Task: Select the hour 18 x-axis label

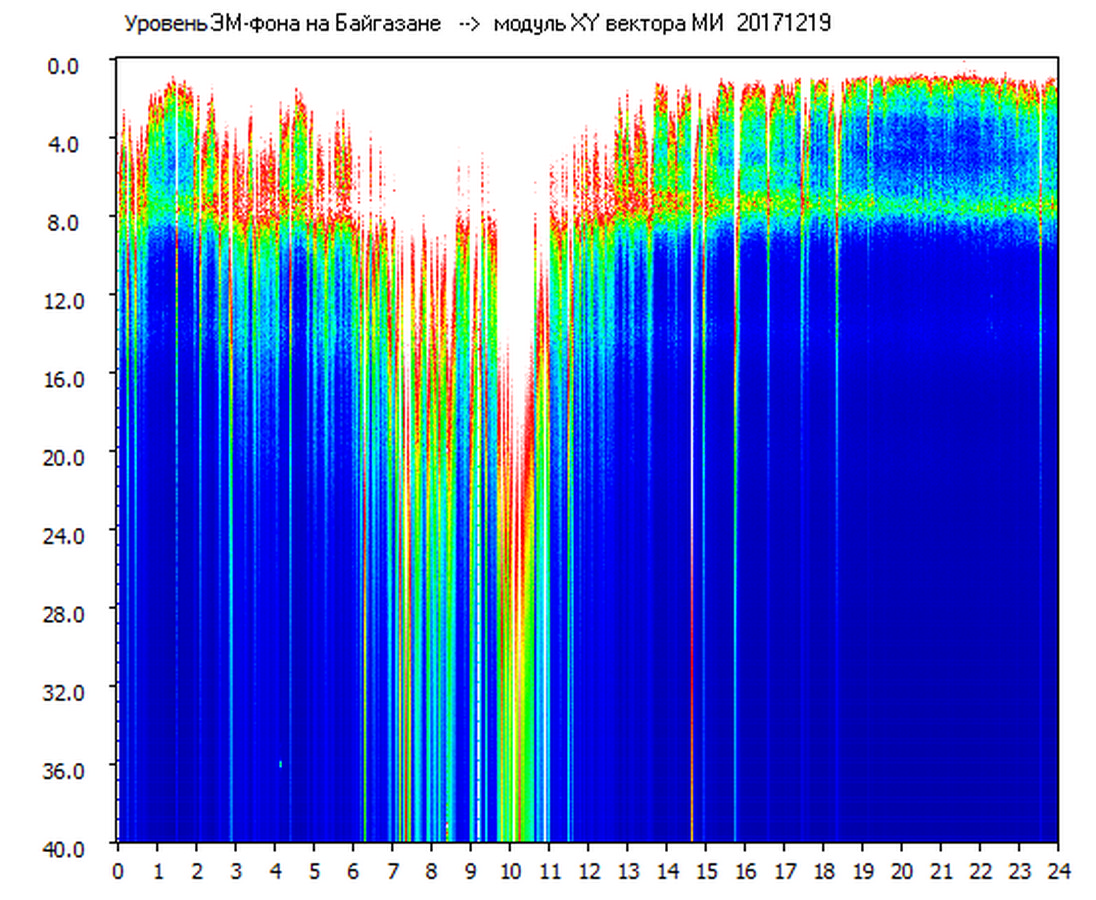Action: pos(824,870)
